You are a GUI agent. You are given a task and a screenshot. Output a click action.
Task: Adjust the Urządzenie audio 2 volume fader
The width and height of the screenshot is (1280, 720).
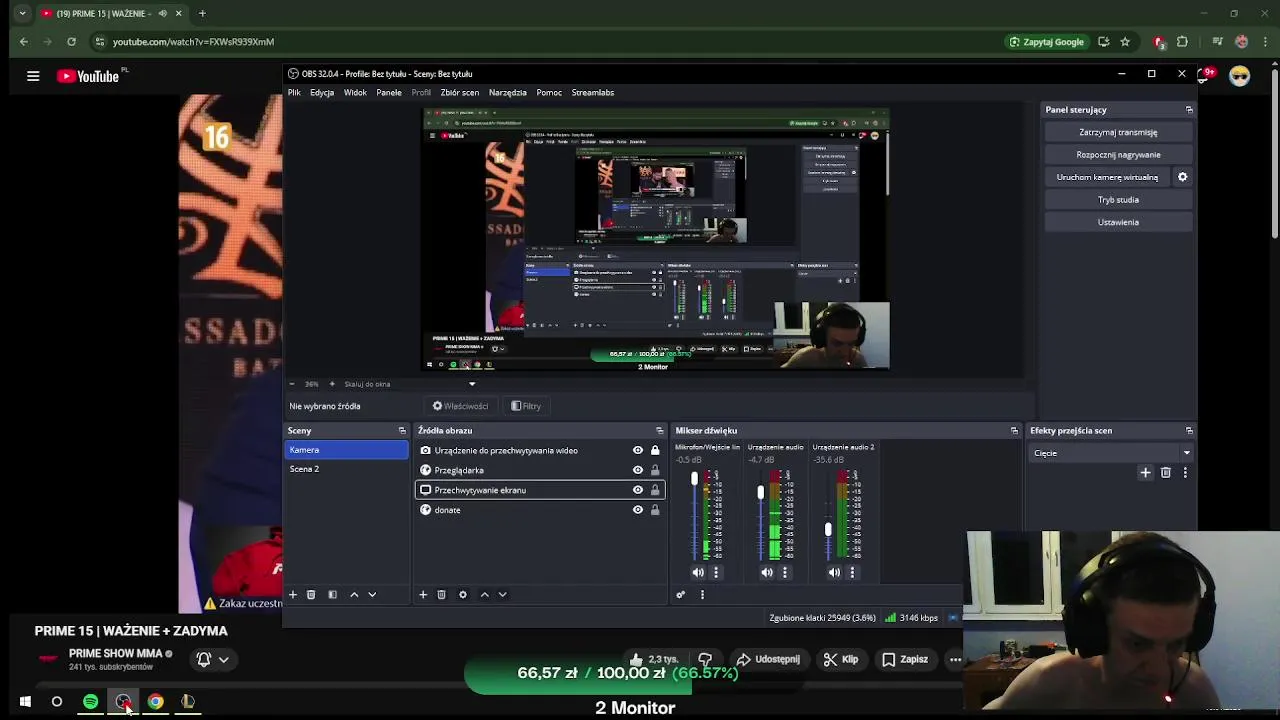point(828,529)
